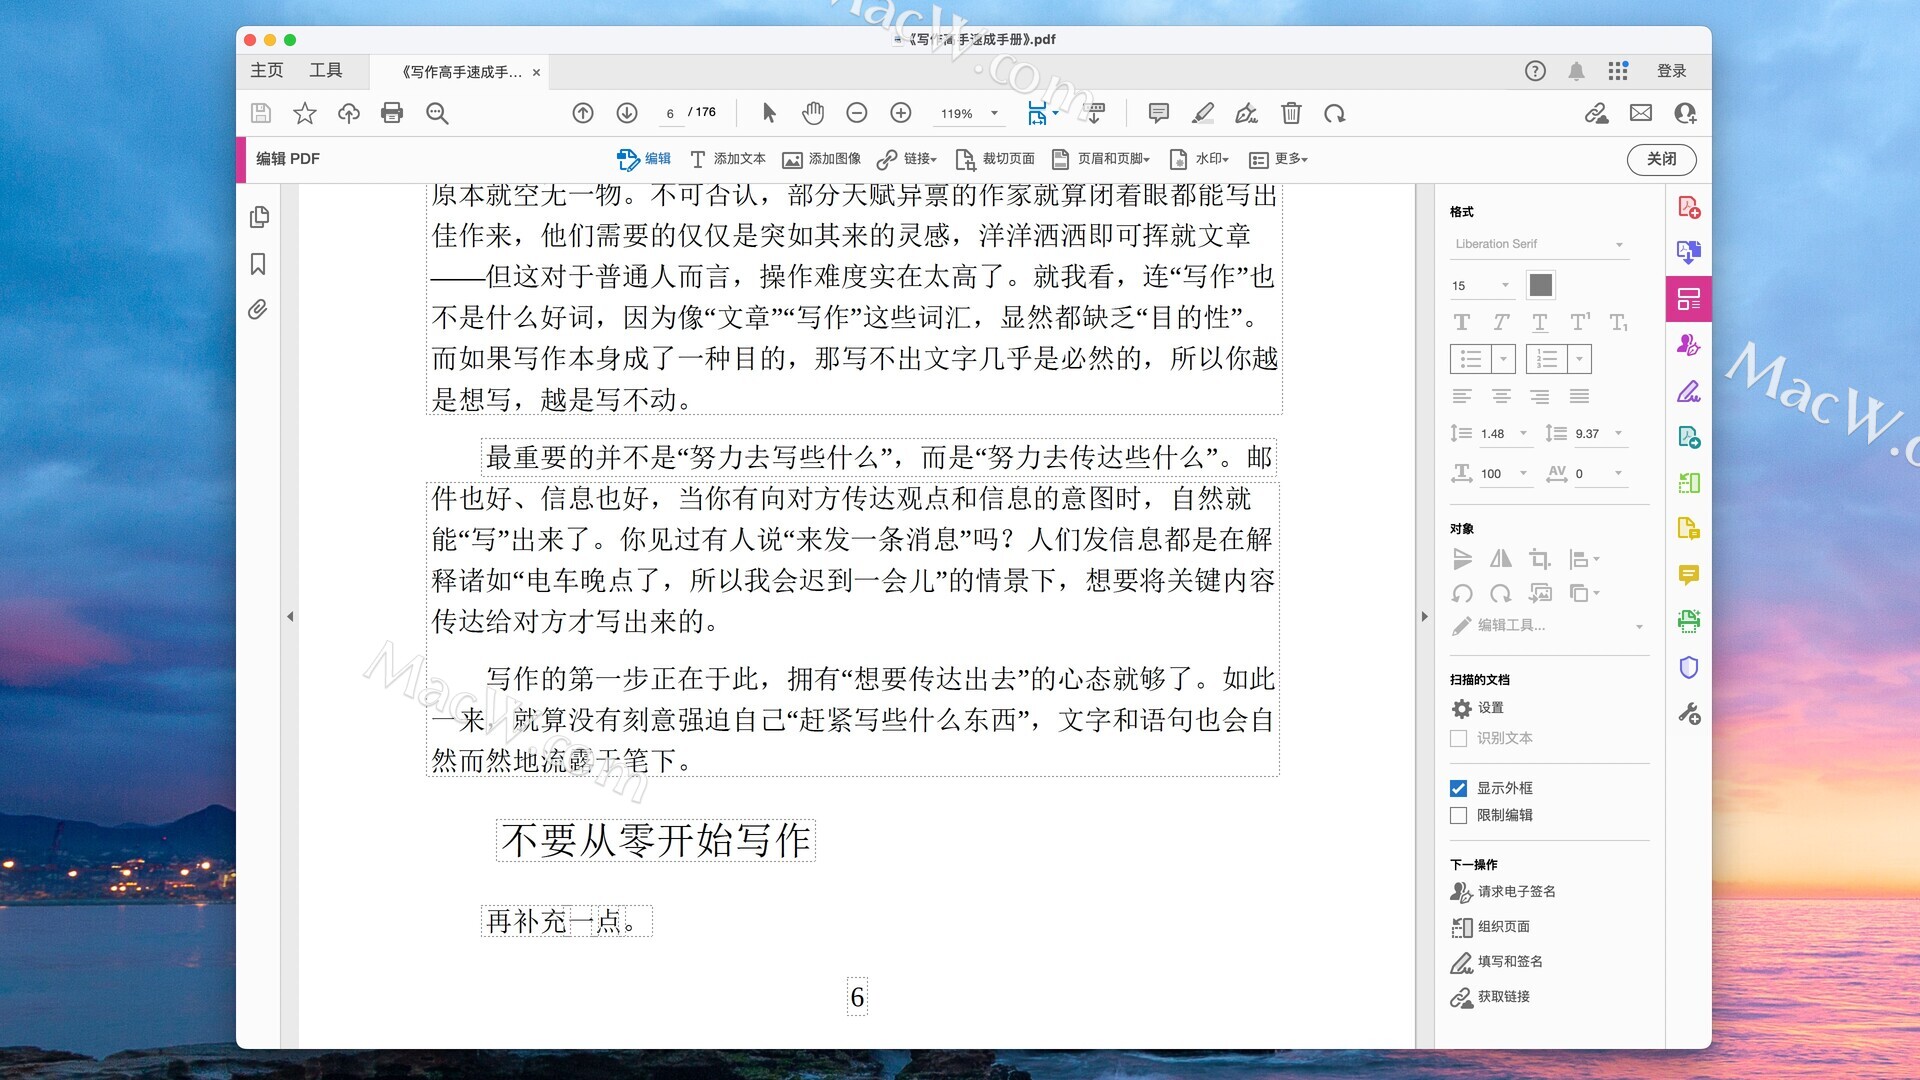The height and width of the screenshot is (1080, 1920).
Task: Click the cloud upload icon
Action: coord(349,113)
